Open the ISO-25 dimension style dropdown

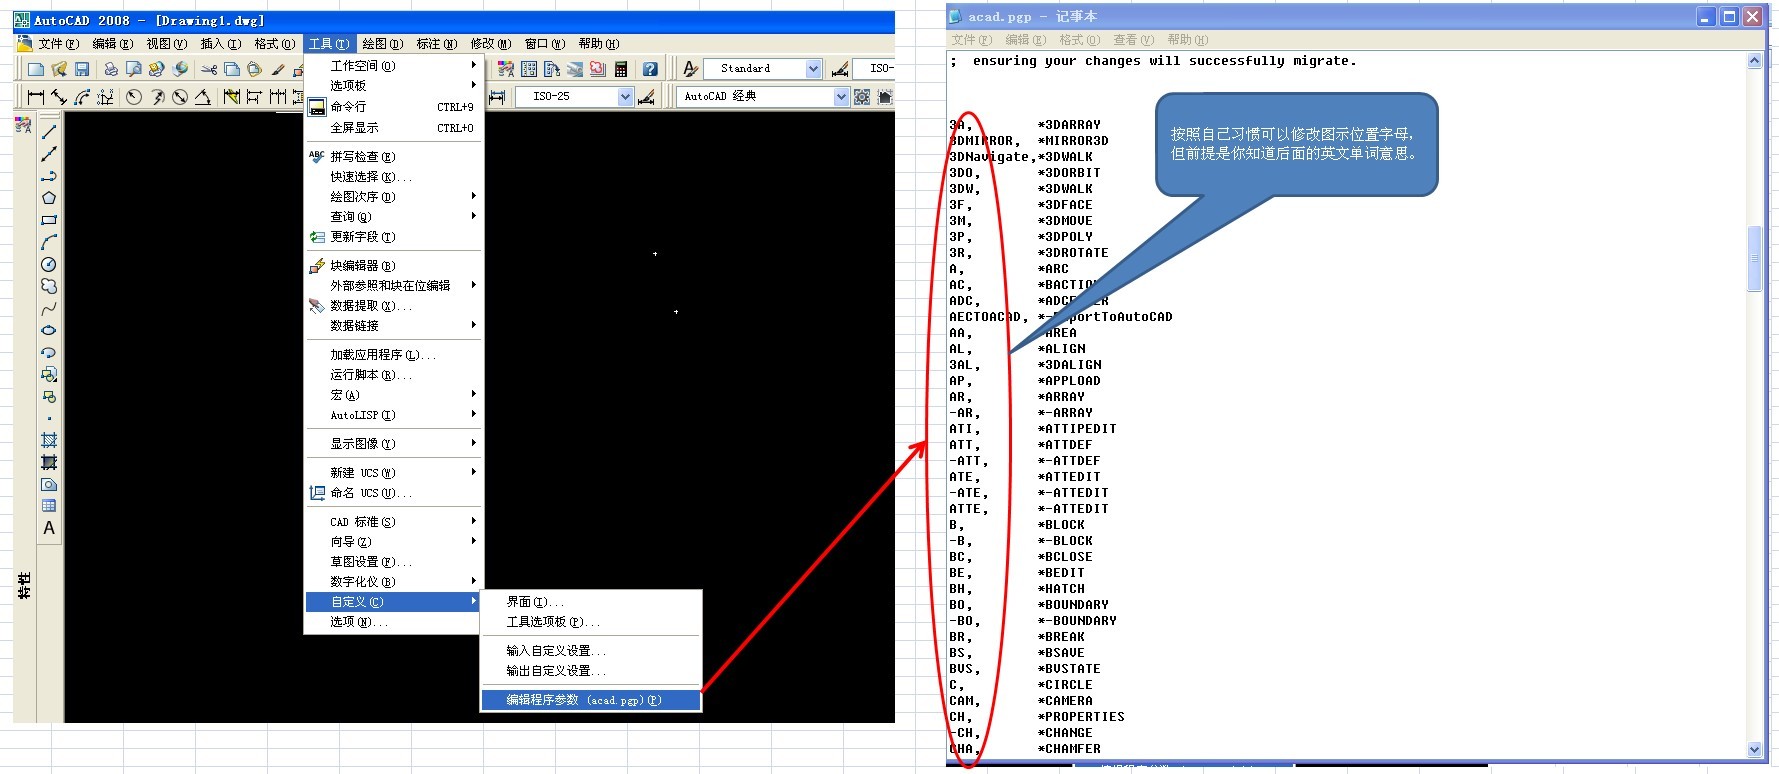coord(625,97)
